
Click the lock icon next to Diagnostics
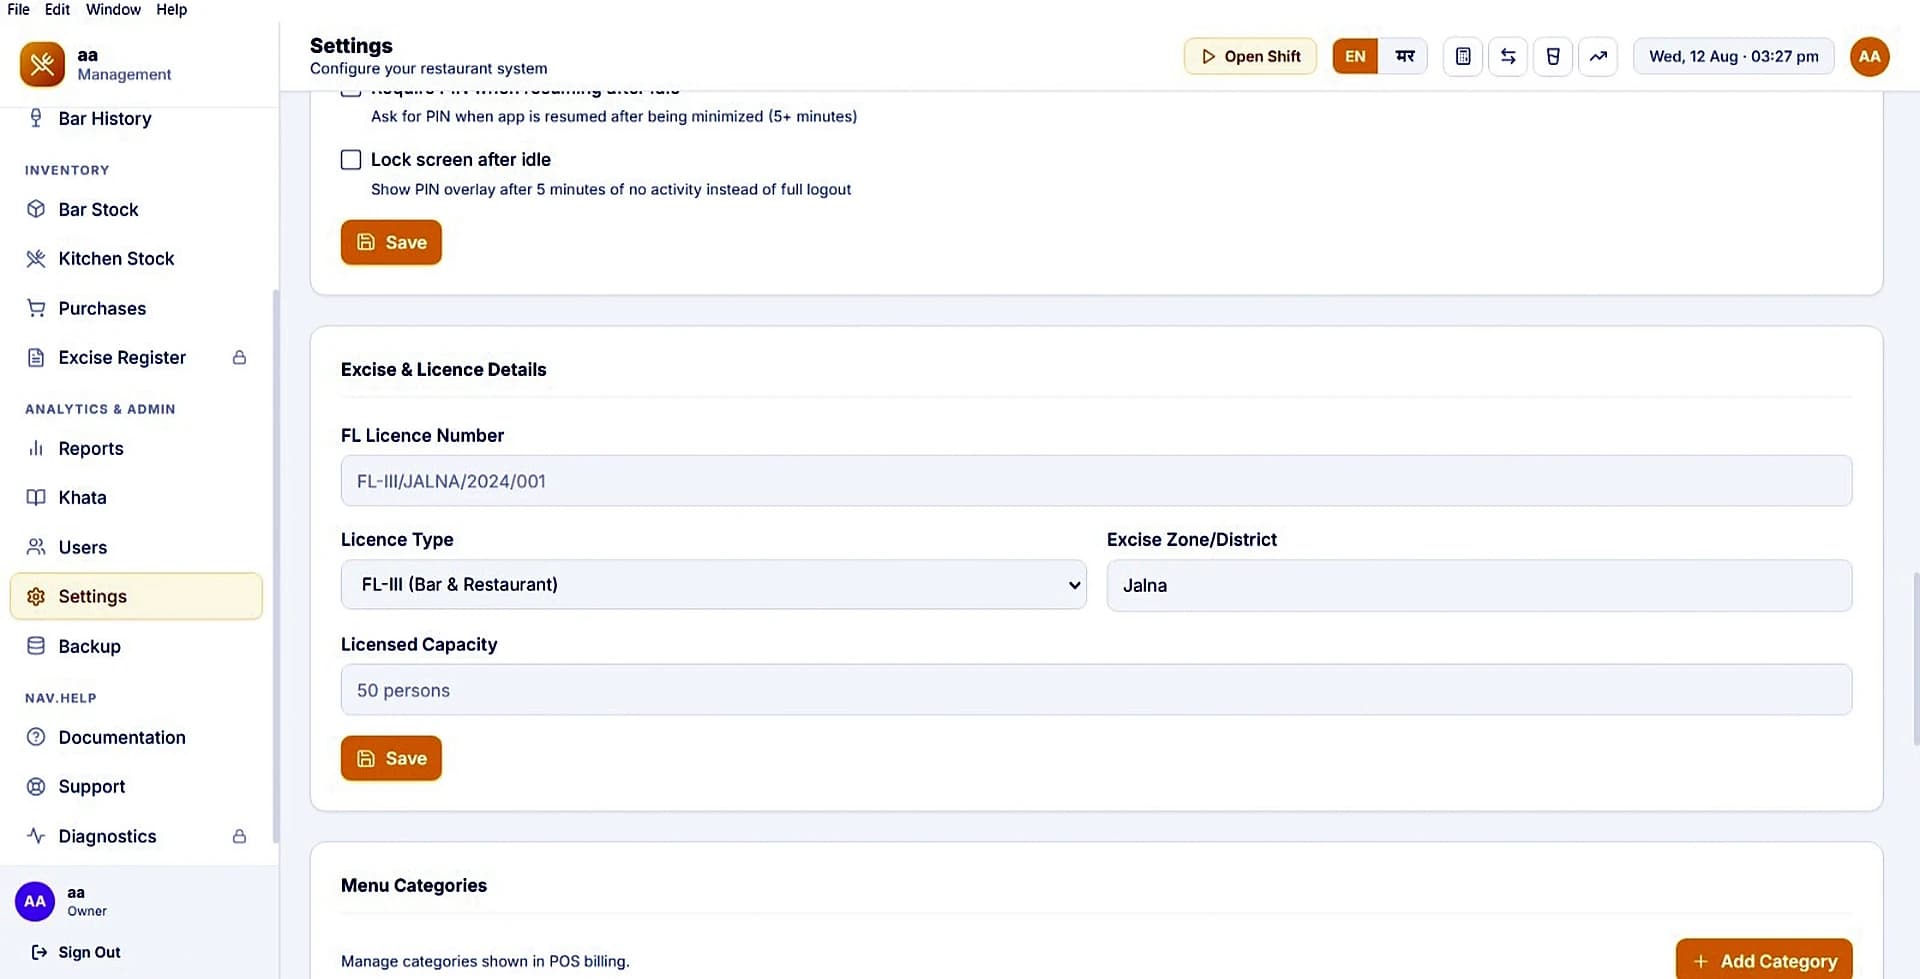click(x=239, y=836)
